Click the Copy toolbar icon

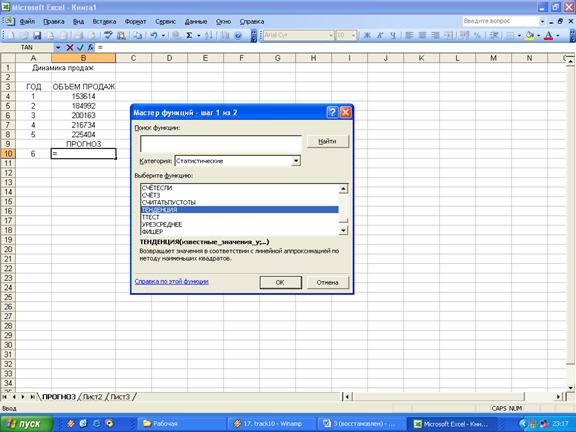click(138, 35)
